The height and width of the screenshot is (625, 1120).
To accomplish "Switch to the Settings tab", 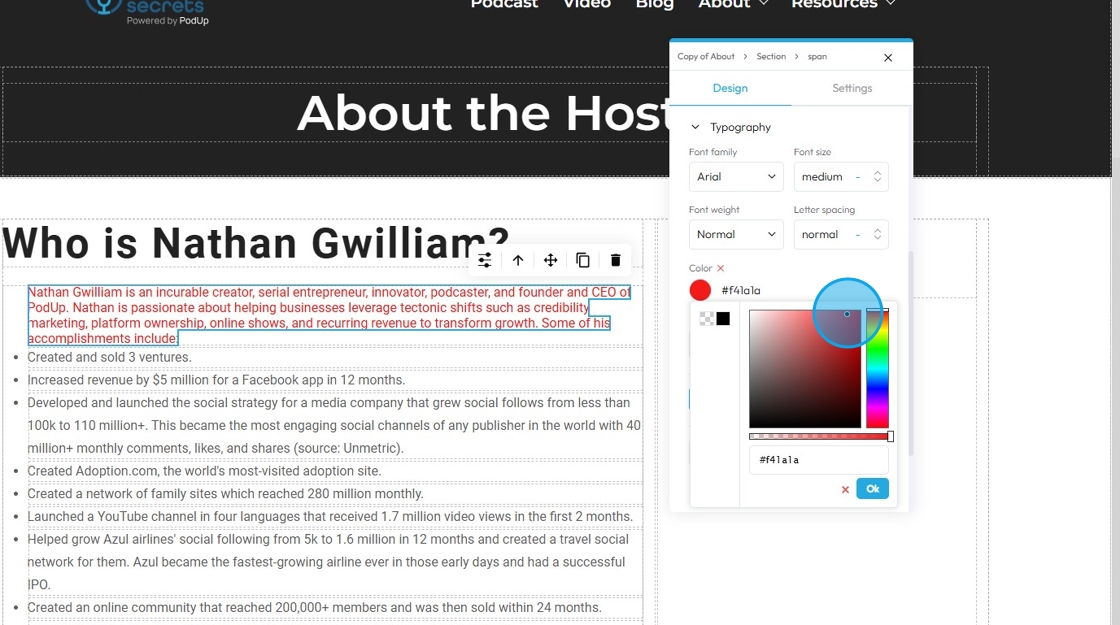I will pyautogui.click(x=852, y=88).
